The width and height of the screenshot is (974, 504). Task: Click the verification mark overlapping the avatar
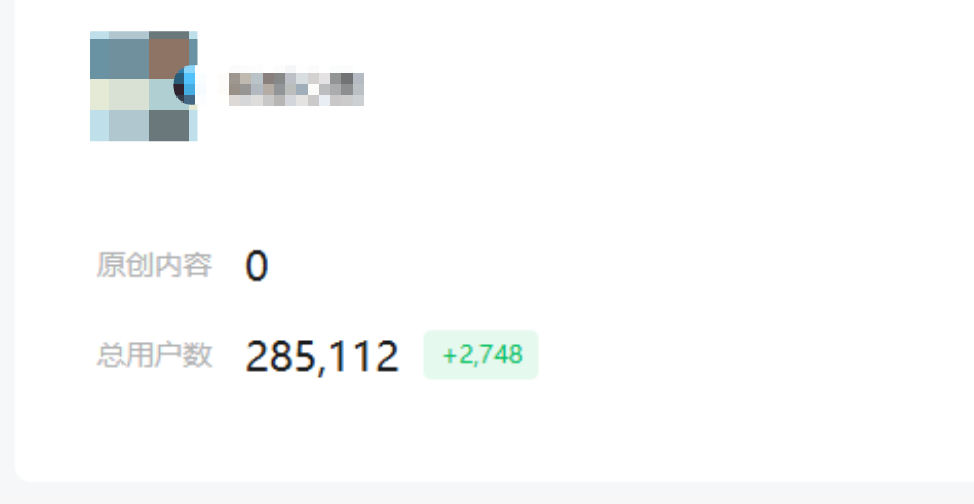(185, 85)
